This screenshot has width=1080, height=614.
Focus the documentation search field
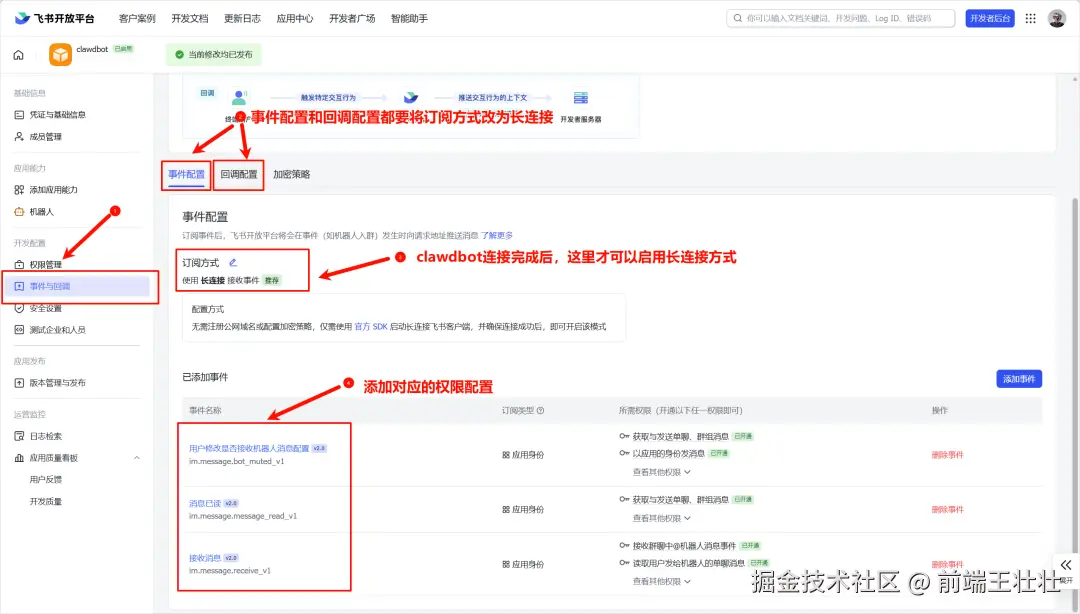point(840,19)
